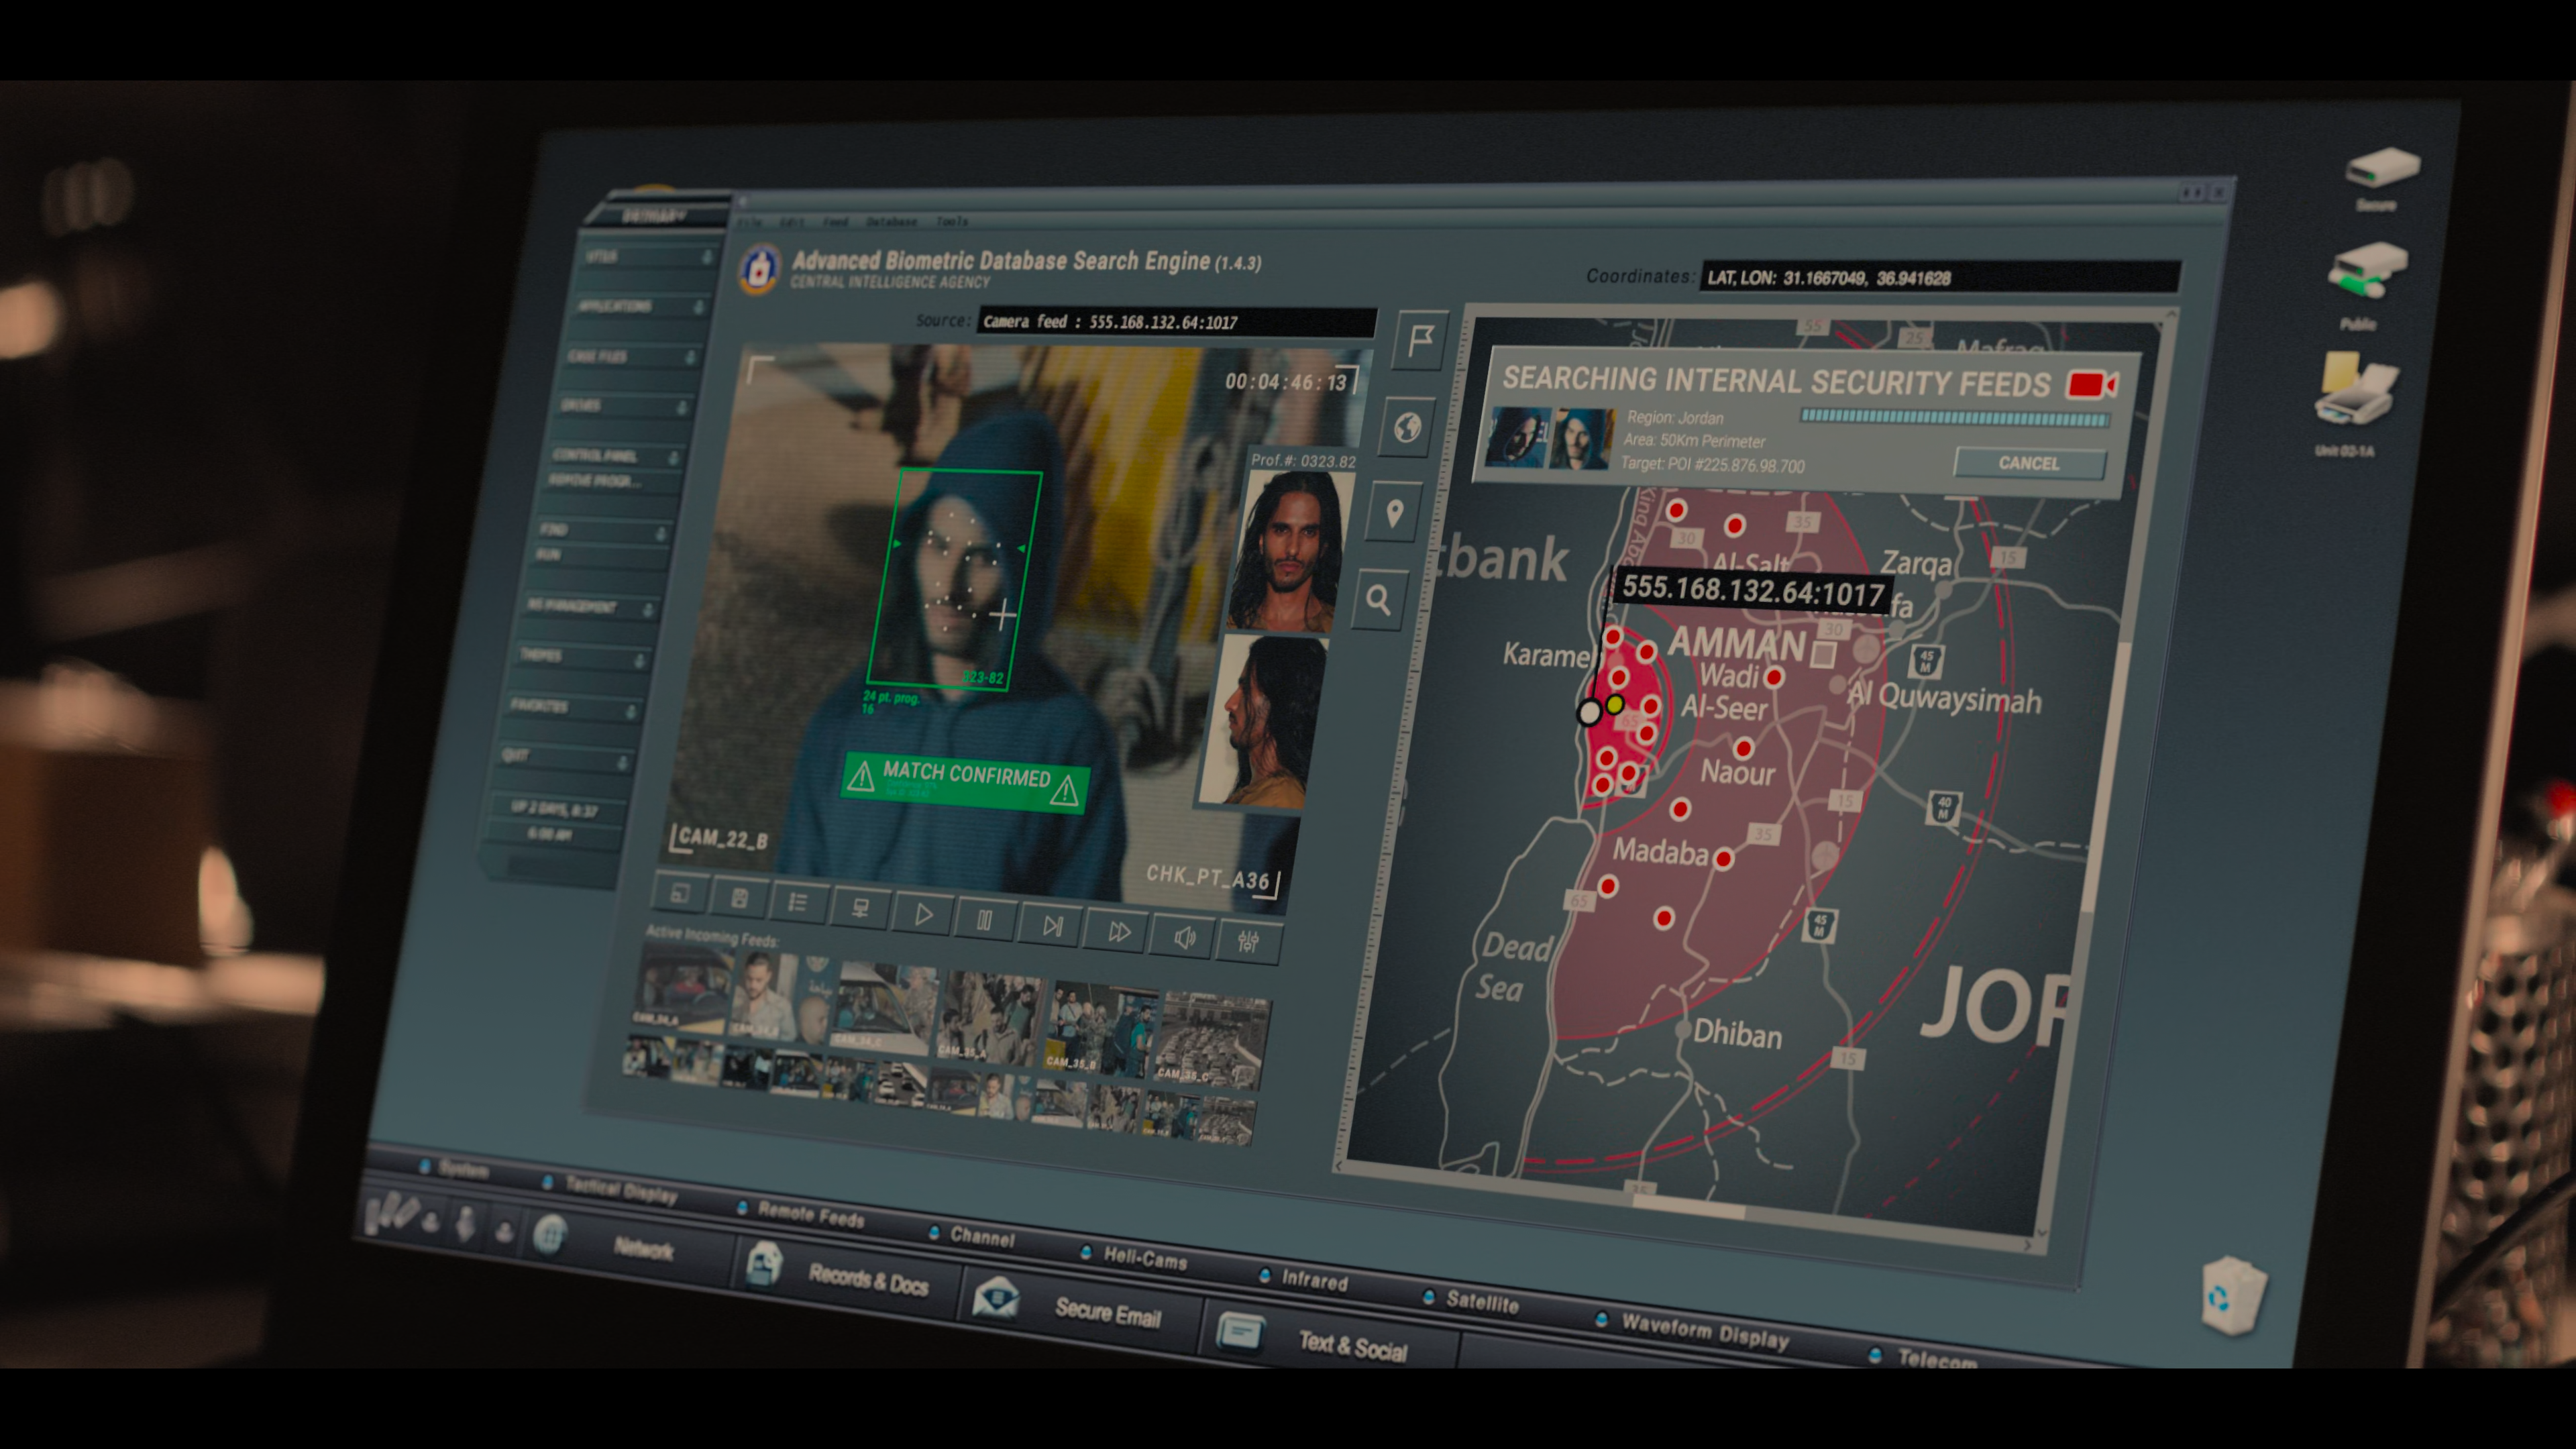Viewport: 2576px width, 1449px height.
Task: Toggle the Heli-Cams indicator
Action: coord(1086,1252)
